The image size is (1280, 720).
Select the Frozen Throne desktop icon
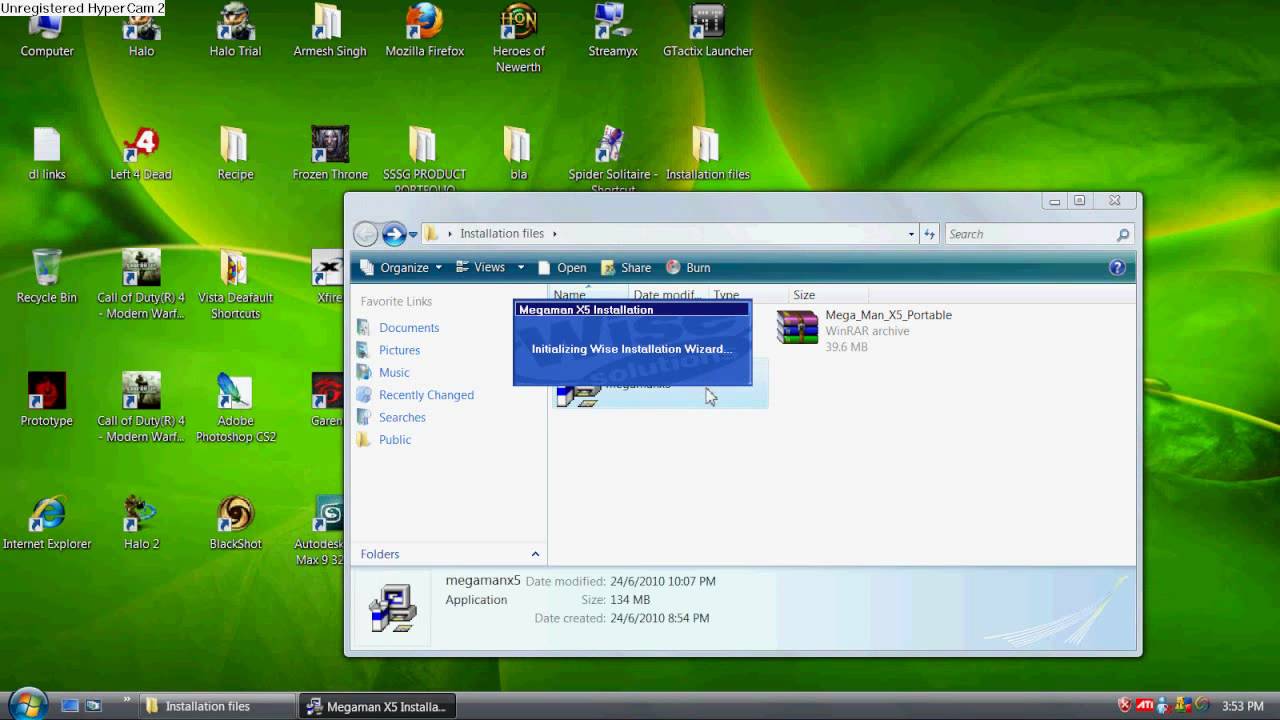pos(329,155)
